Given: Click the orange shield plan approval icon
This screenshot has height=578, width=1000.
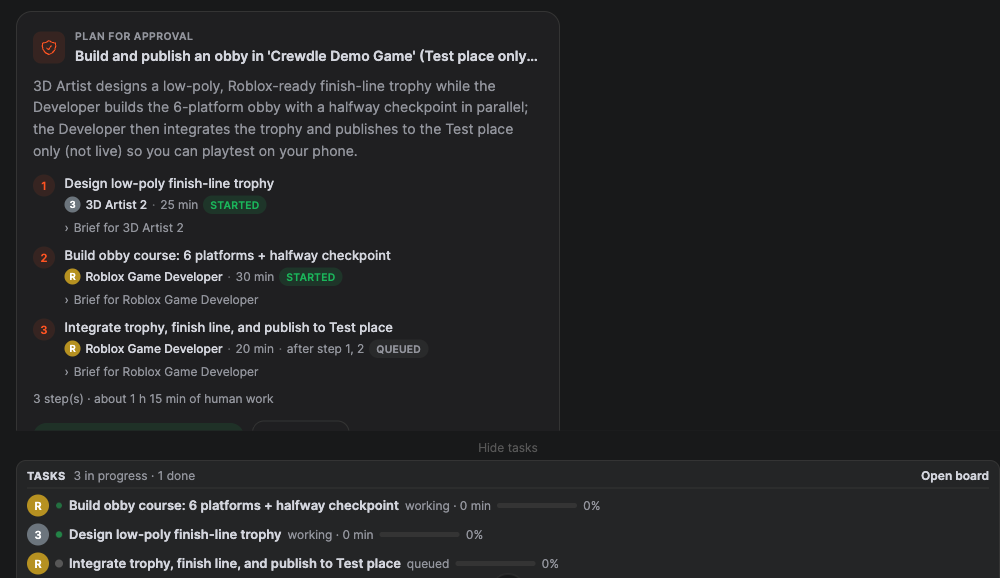Looking at the screenshot, I should 49,47.
